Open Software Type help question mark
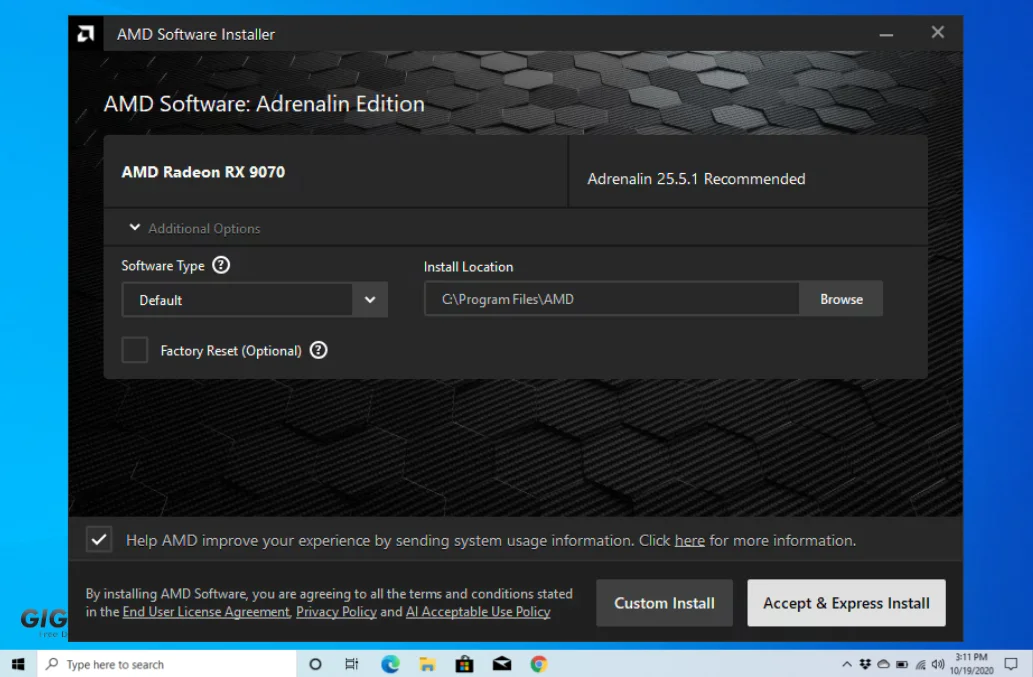1033x677 pixels. coord(221,265)
